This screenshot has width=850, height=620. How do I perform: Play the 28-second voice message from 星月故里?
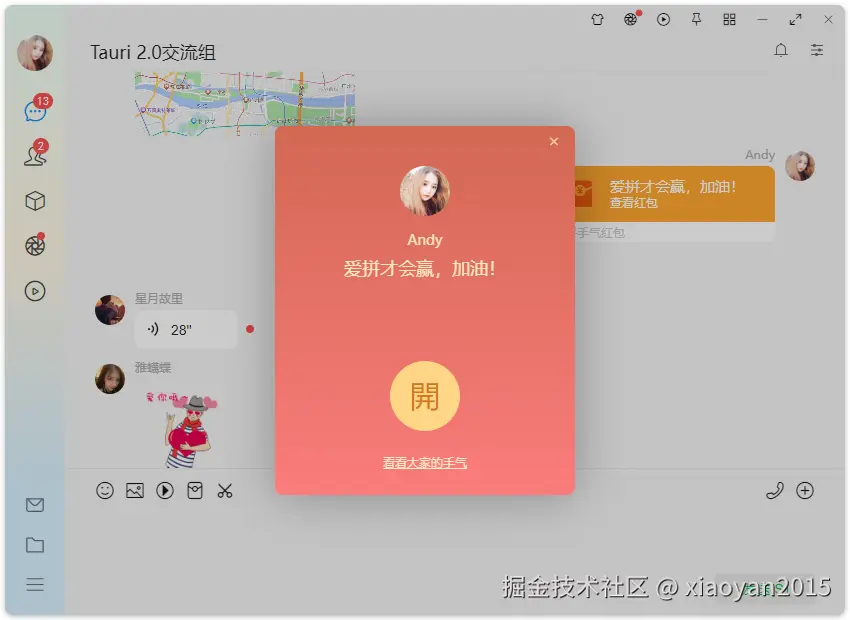pyautogui.click(x=185, y=329)
